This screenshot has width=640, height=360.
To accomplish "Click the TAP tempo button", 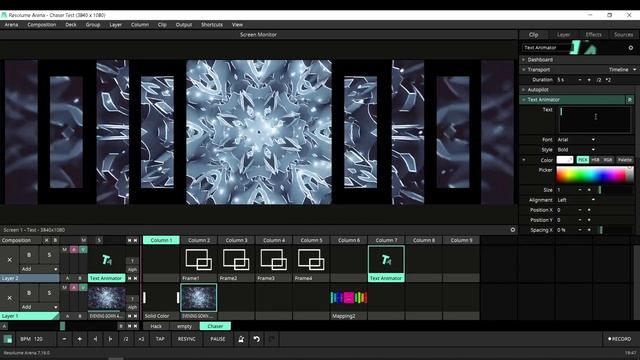I will (x=160, y=339).
